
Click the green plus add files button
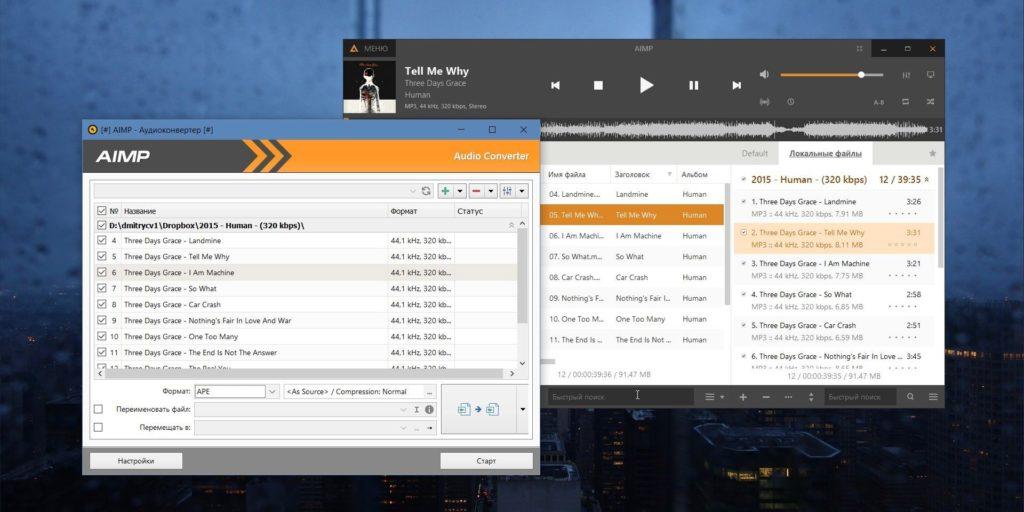coord(445,190)
